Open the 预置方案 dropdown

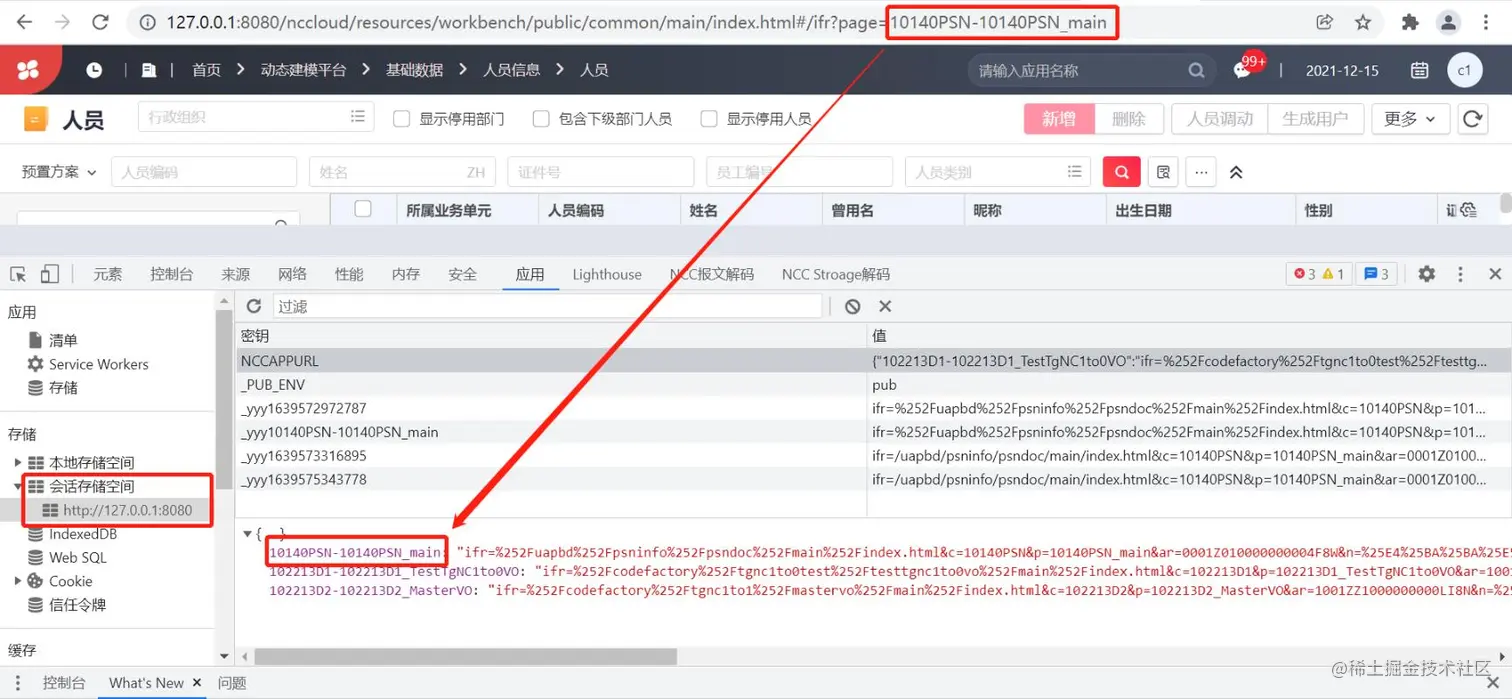click(x=56, y=171)
